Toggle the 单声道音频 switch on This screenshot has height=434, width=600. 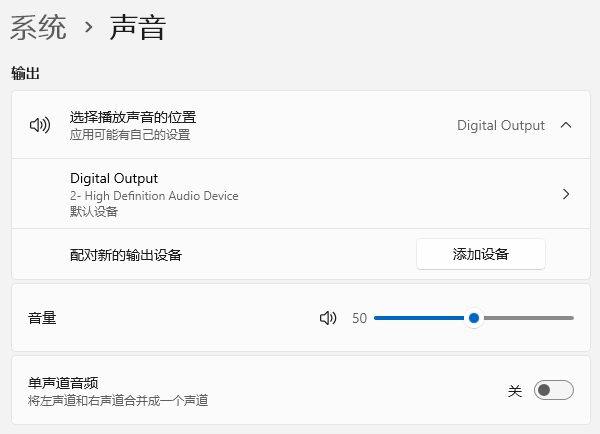554,390
